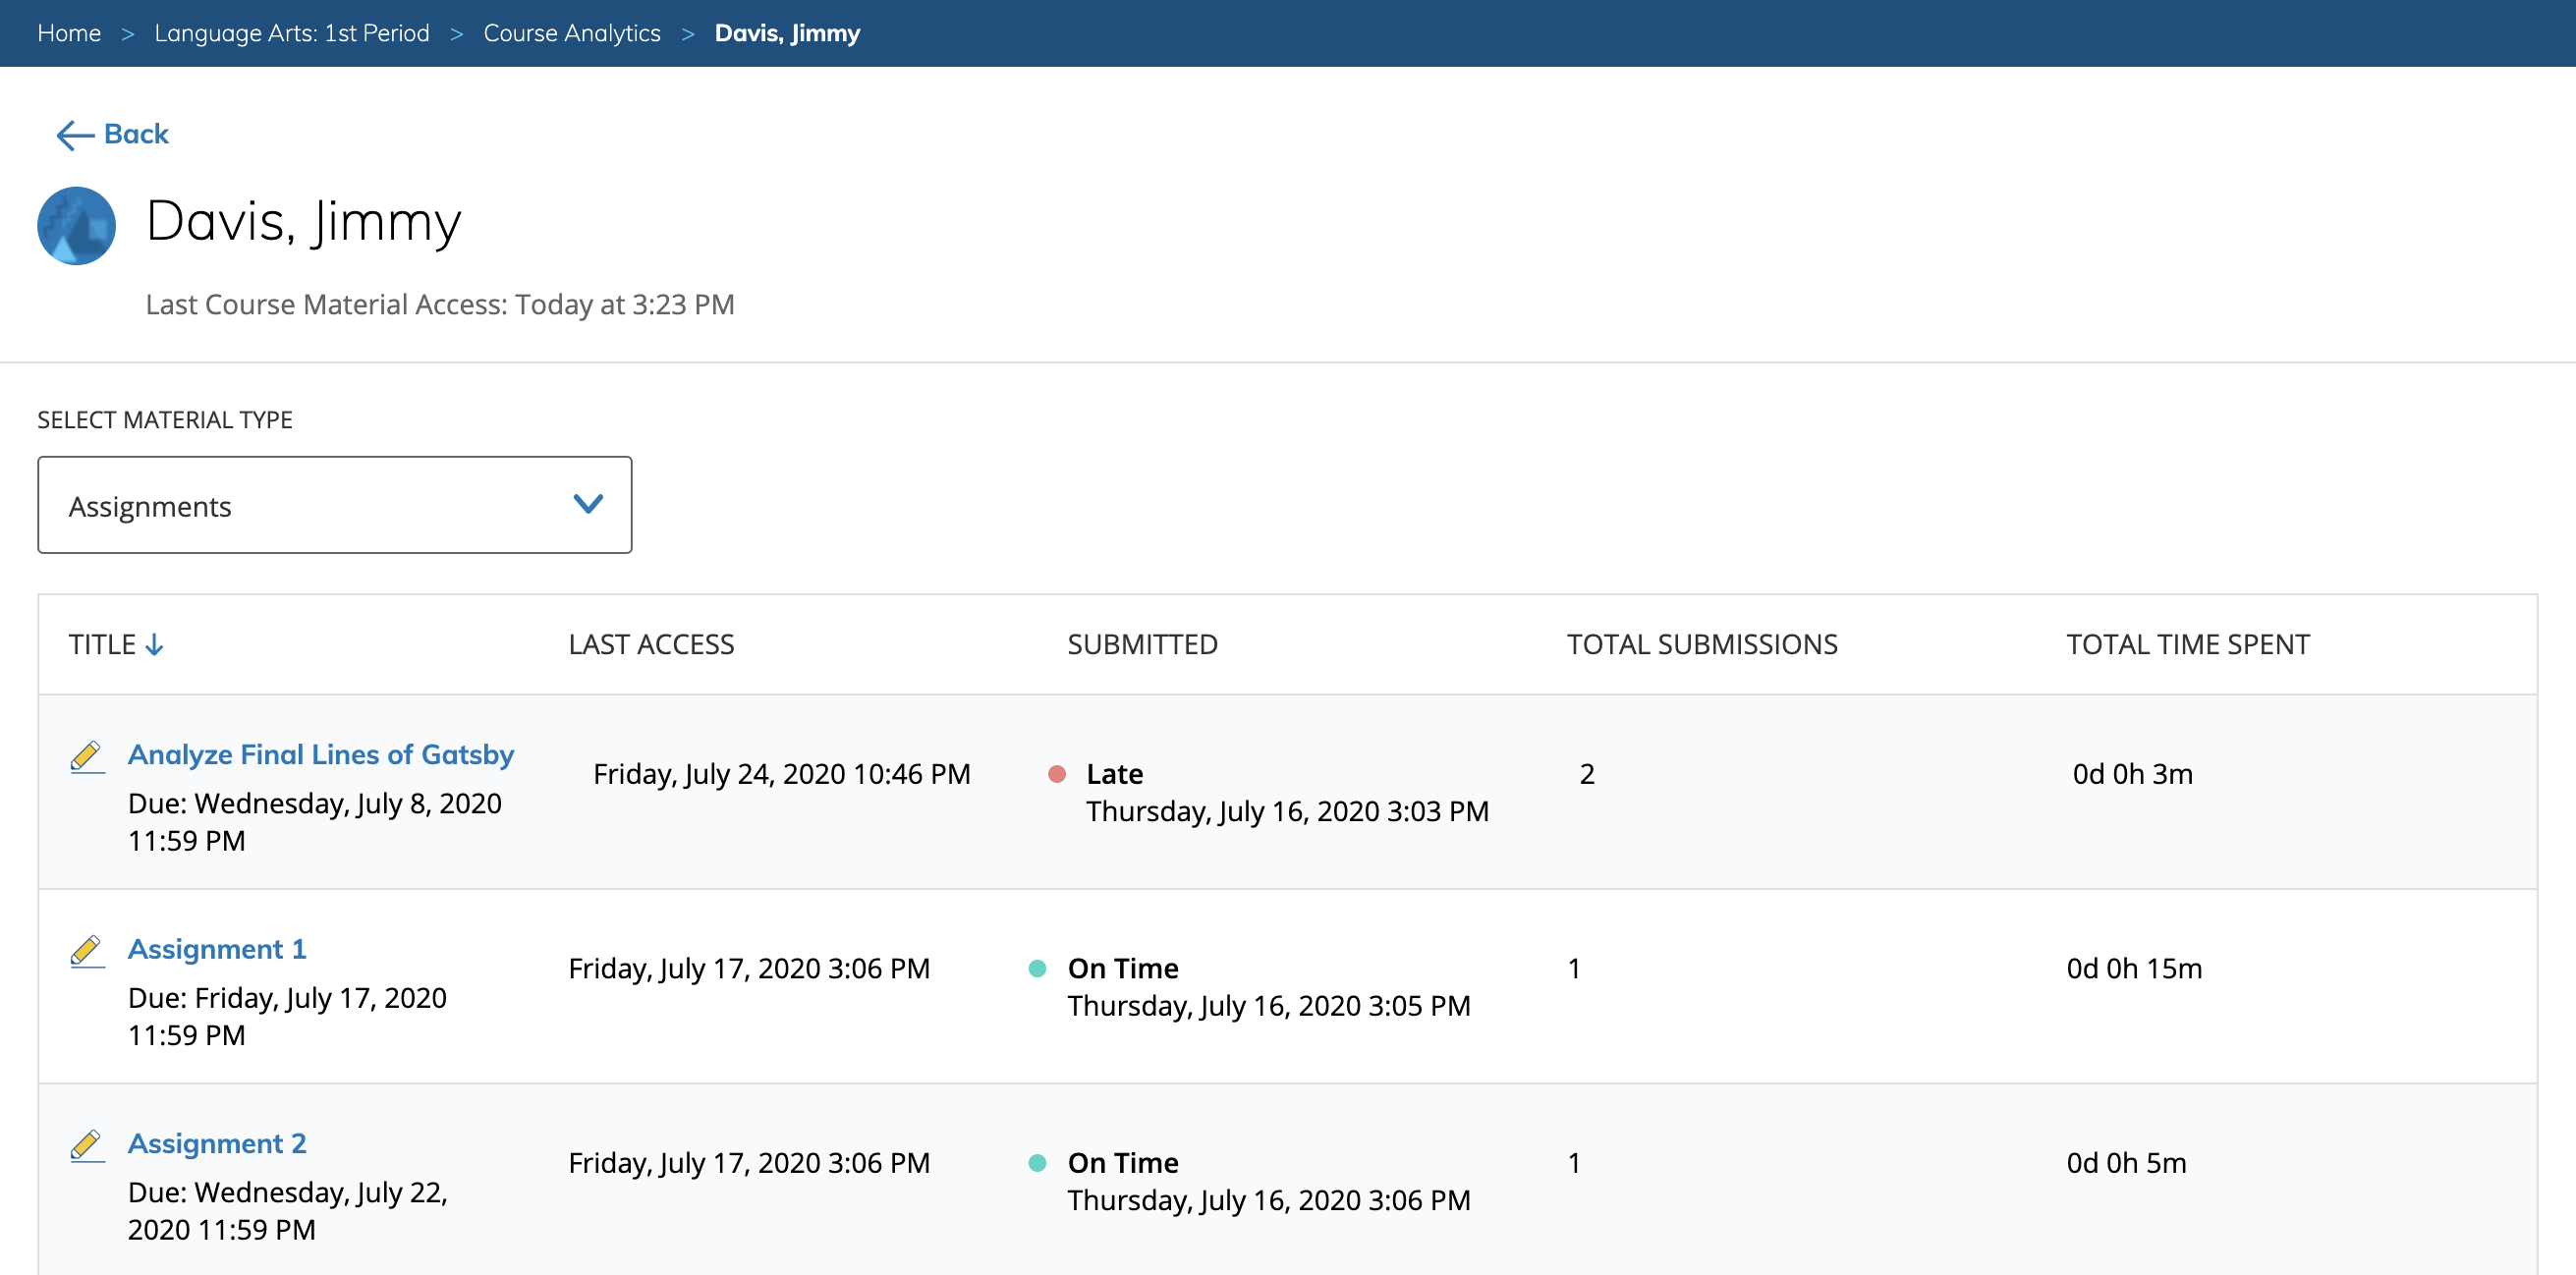Open Analyze Final Lines of Gatsby link
Viewport: 2576px width, 1275px height.
[321, 754]
